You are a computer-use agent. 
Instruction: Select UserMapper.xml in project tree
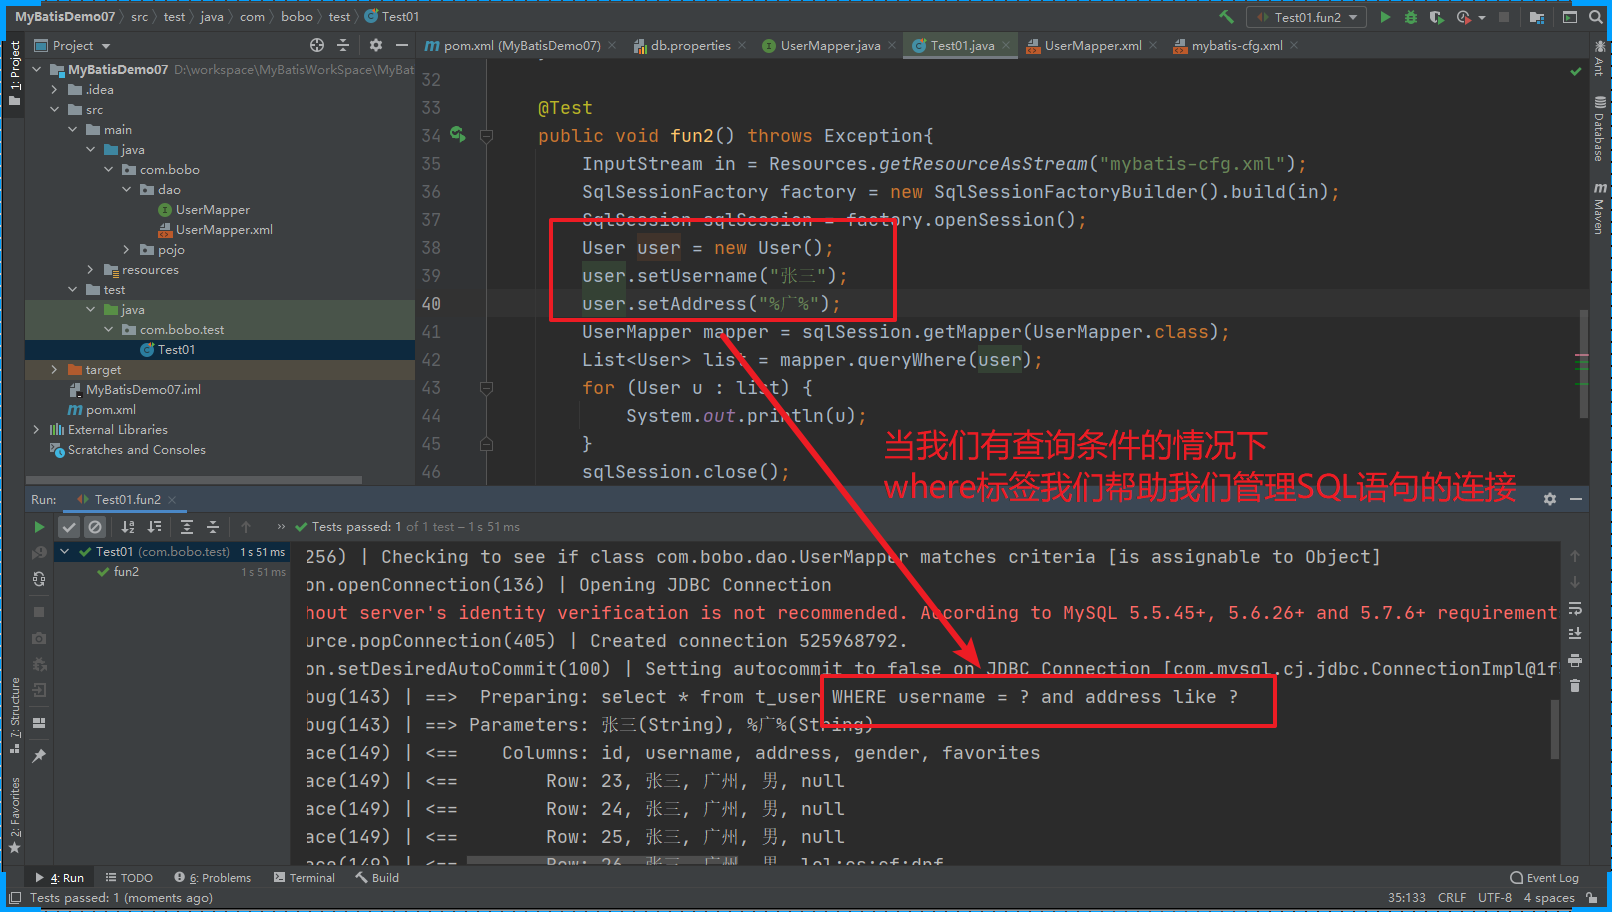click(x=224, y=229)
